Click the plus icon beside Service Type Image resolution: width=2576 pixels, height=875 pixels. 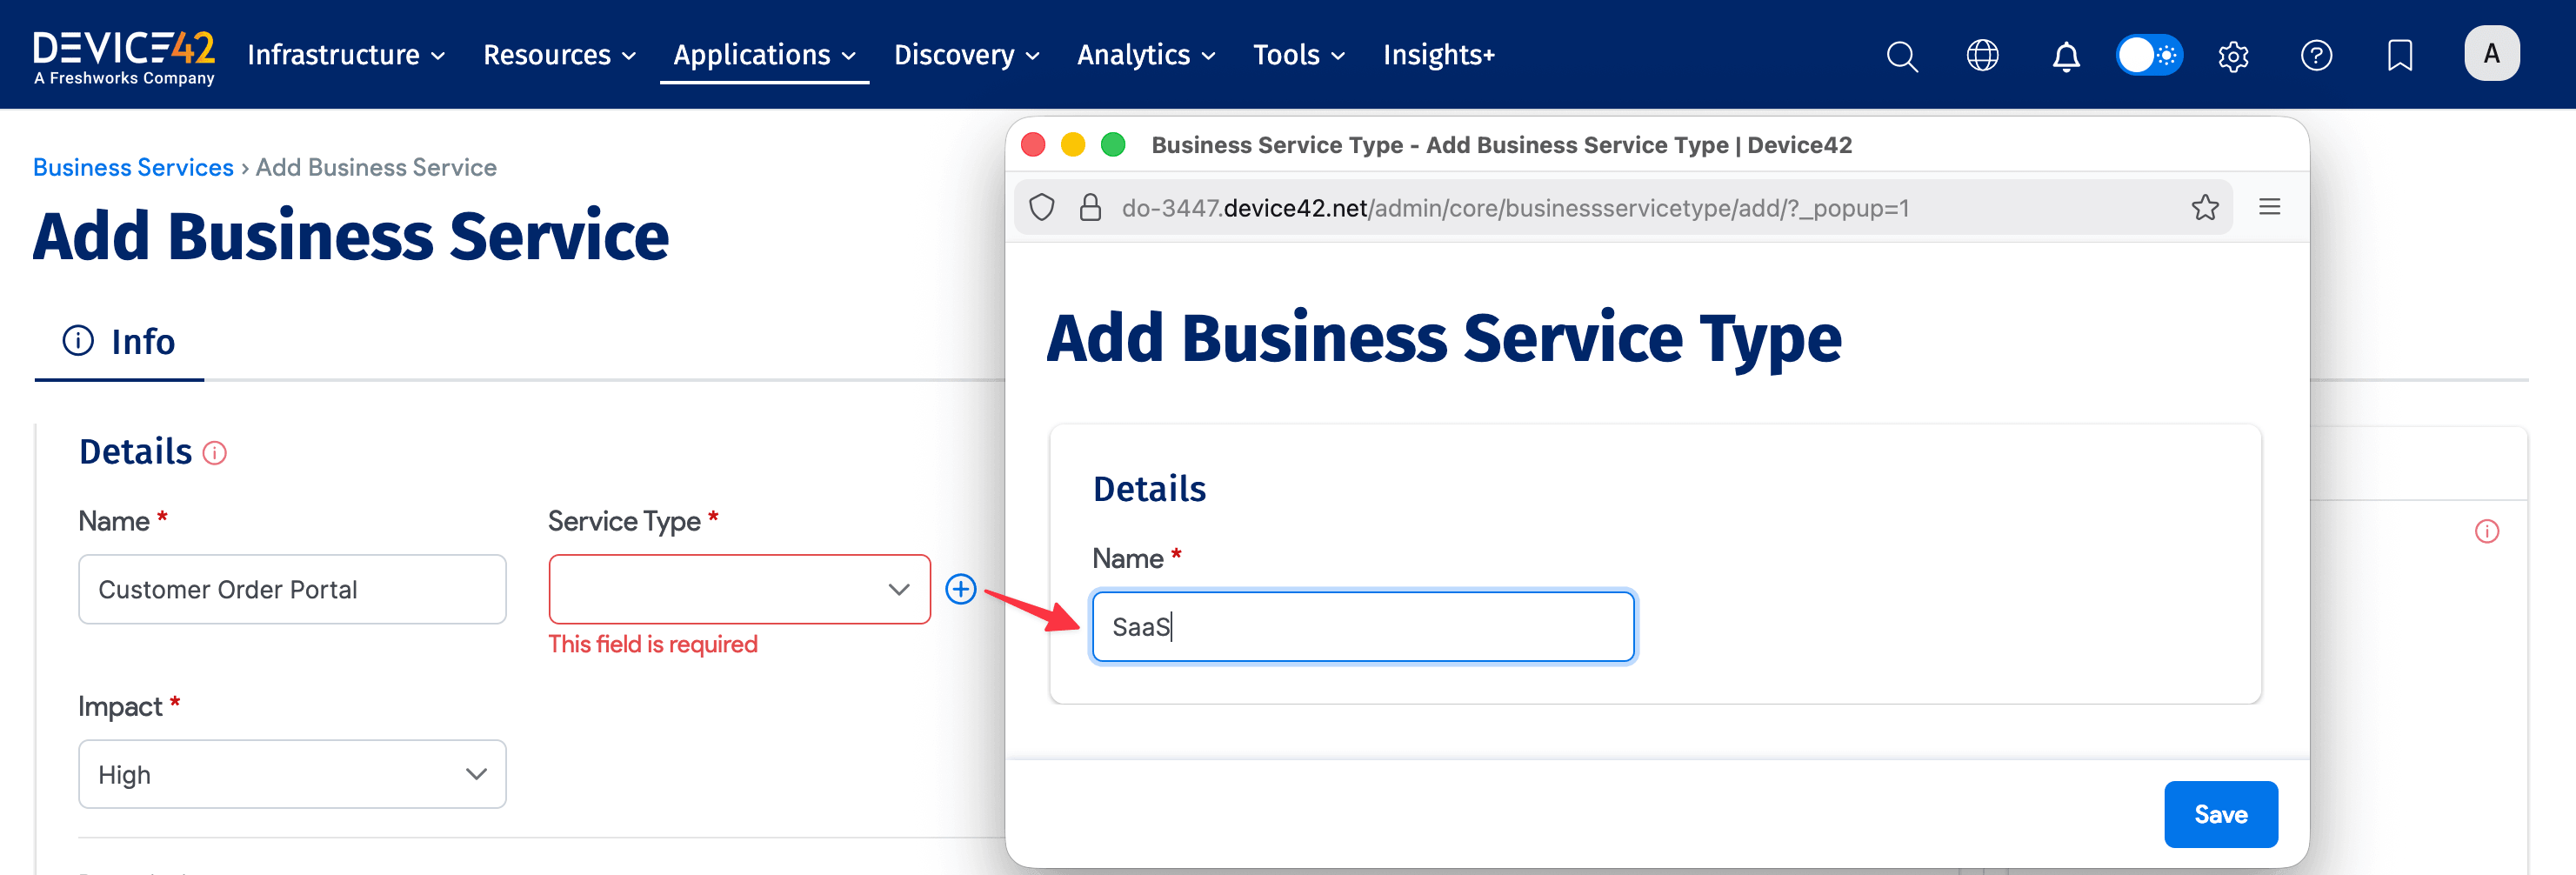pos(961,589)
